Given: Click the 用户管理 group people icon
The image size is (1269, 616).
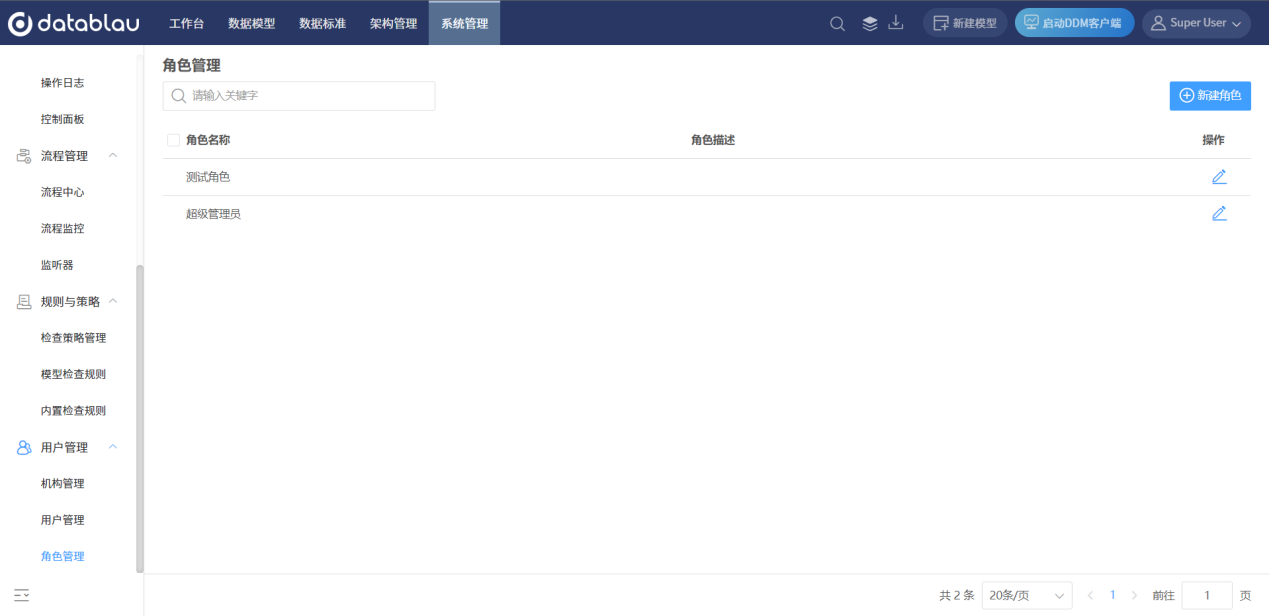Looking at the screenshot, I should (x=24, y=447).
